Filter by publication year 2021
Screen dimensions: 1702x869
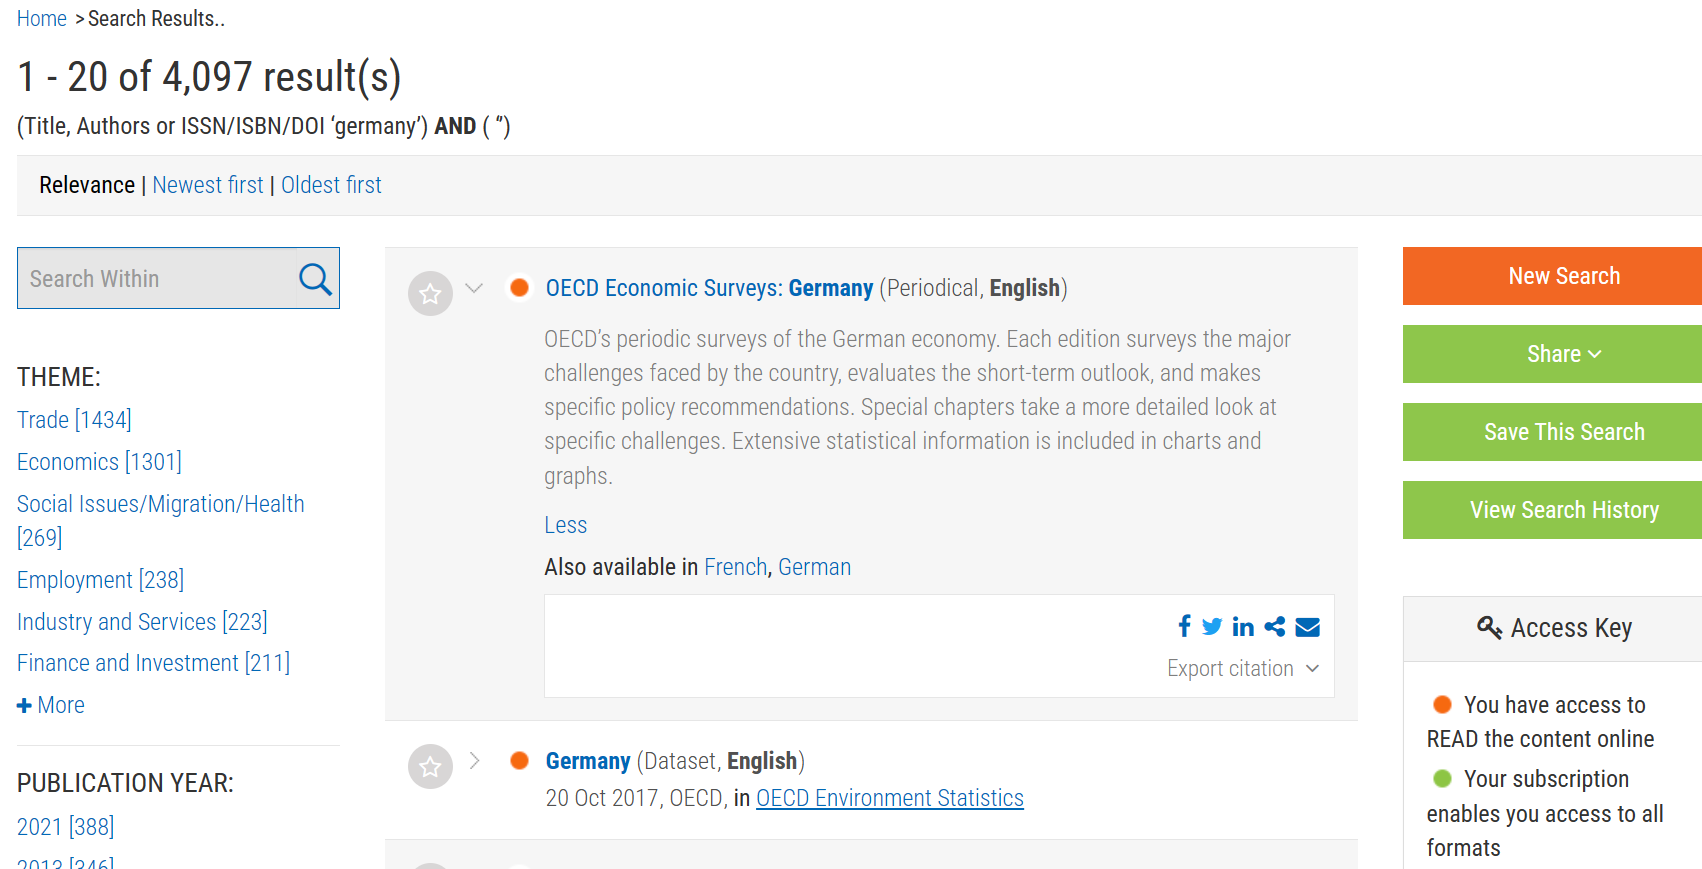65,827
